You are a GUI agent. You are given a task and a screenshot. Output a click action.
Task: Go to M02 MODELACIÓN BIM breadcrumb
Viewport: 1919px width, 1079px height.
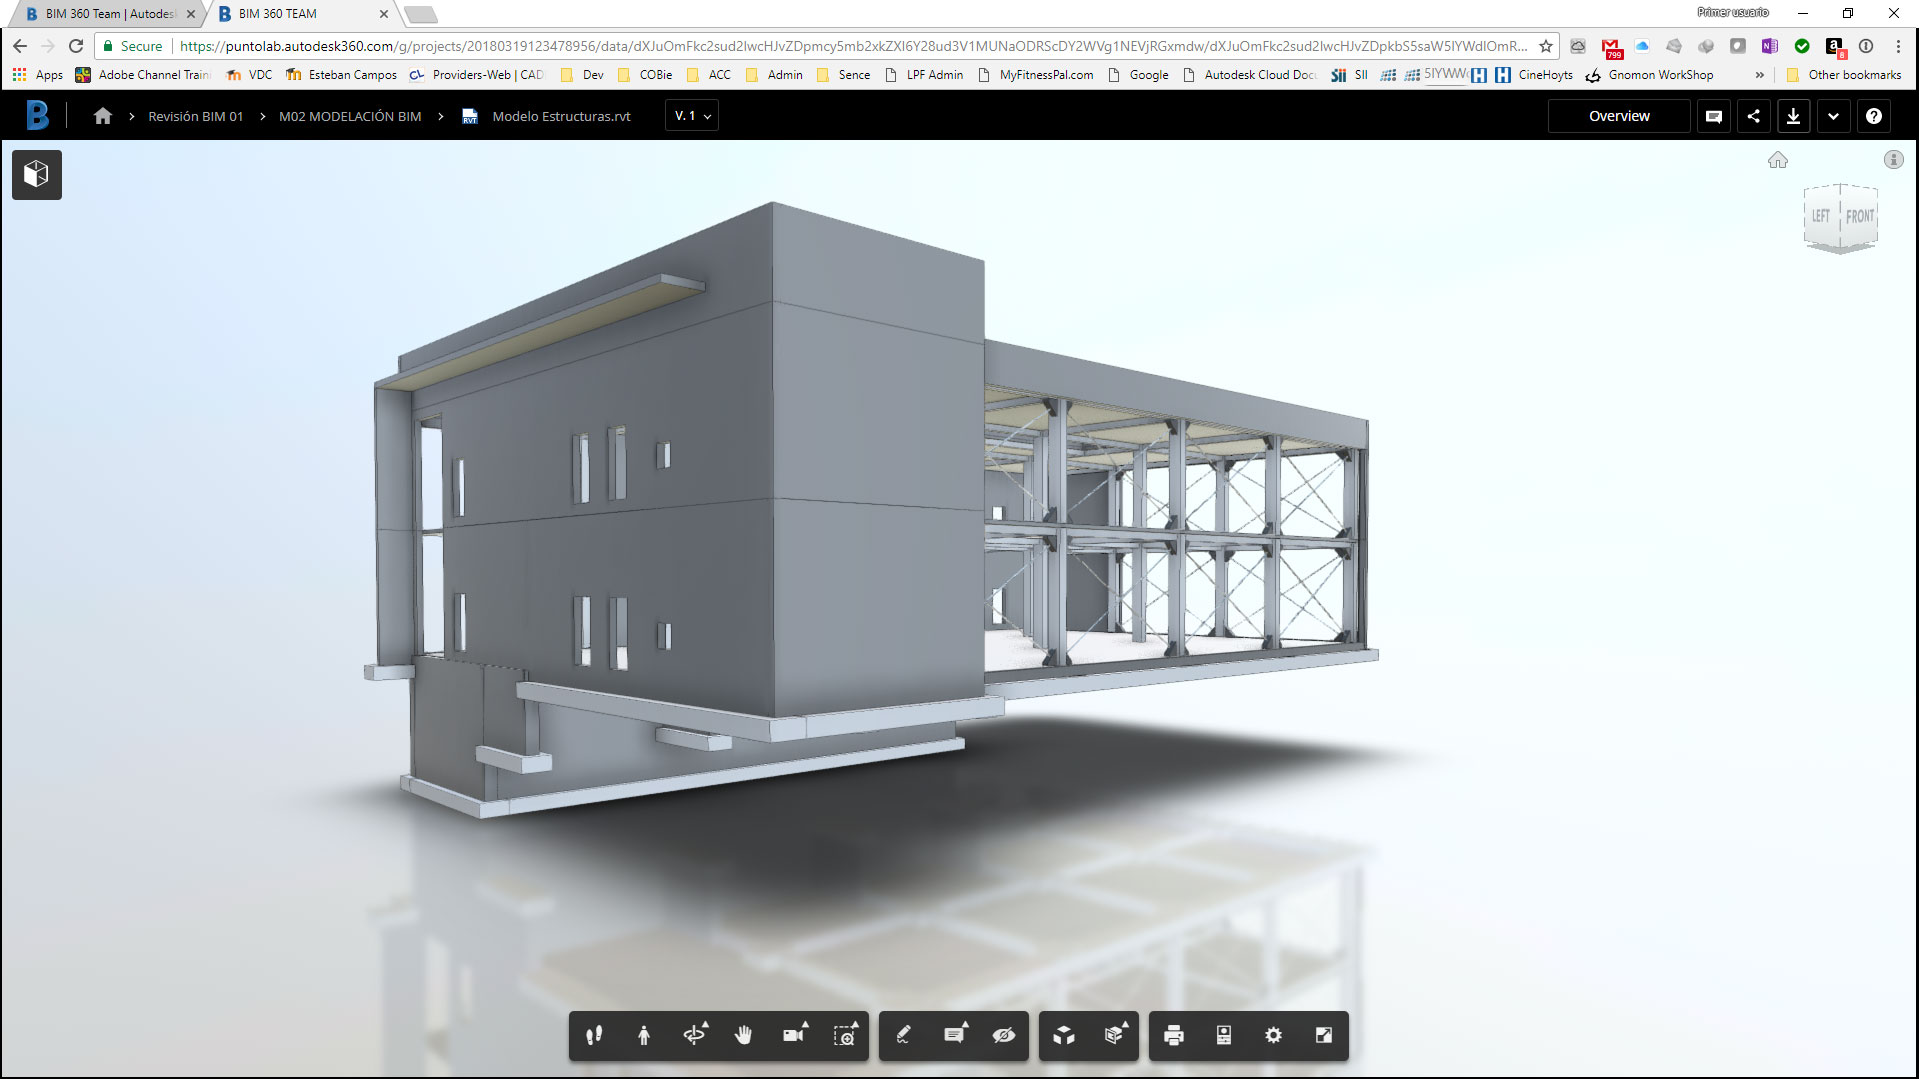tap(350, 116)
